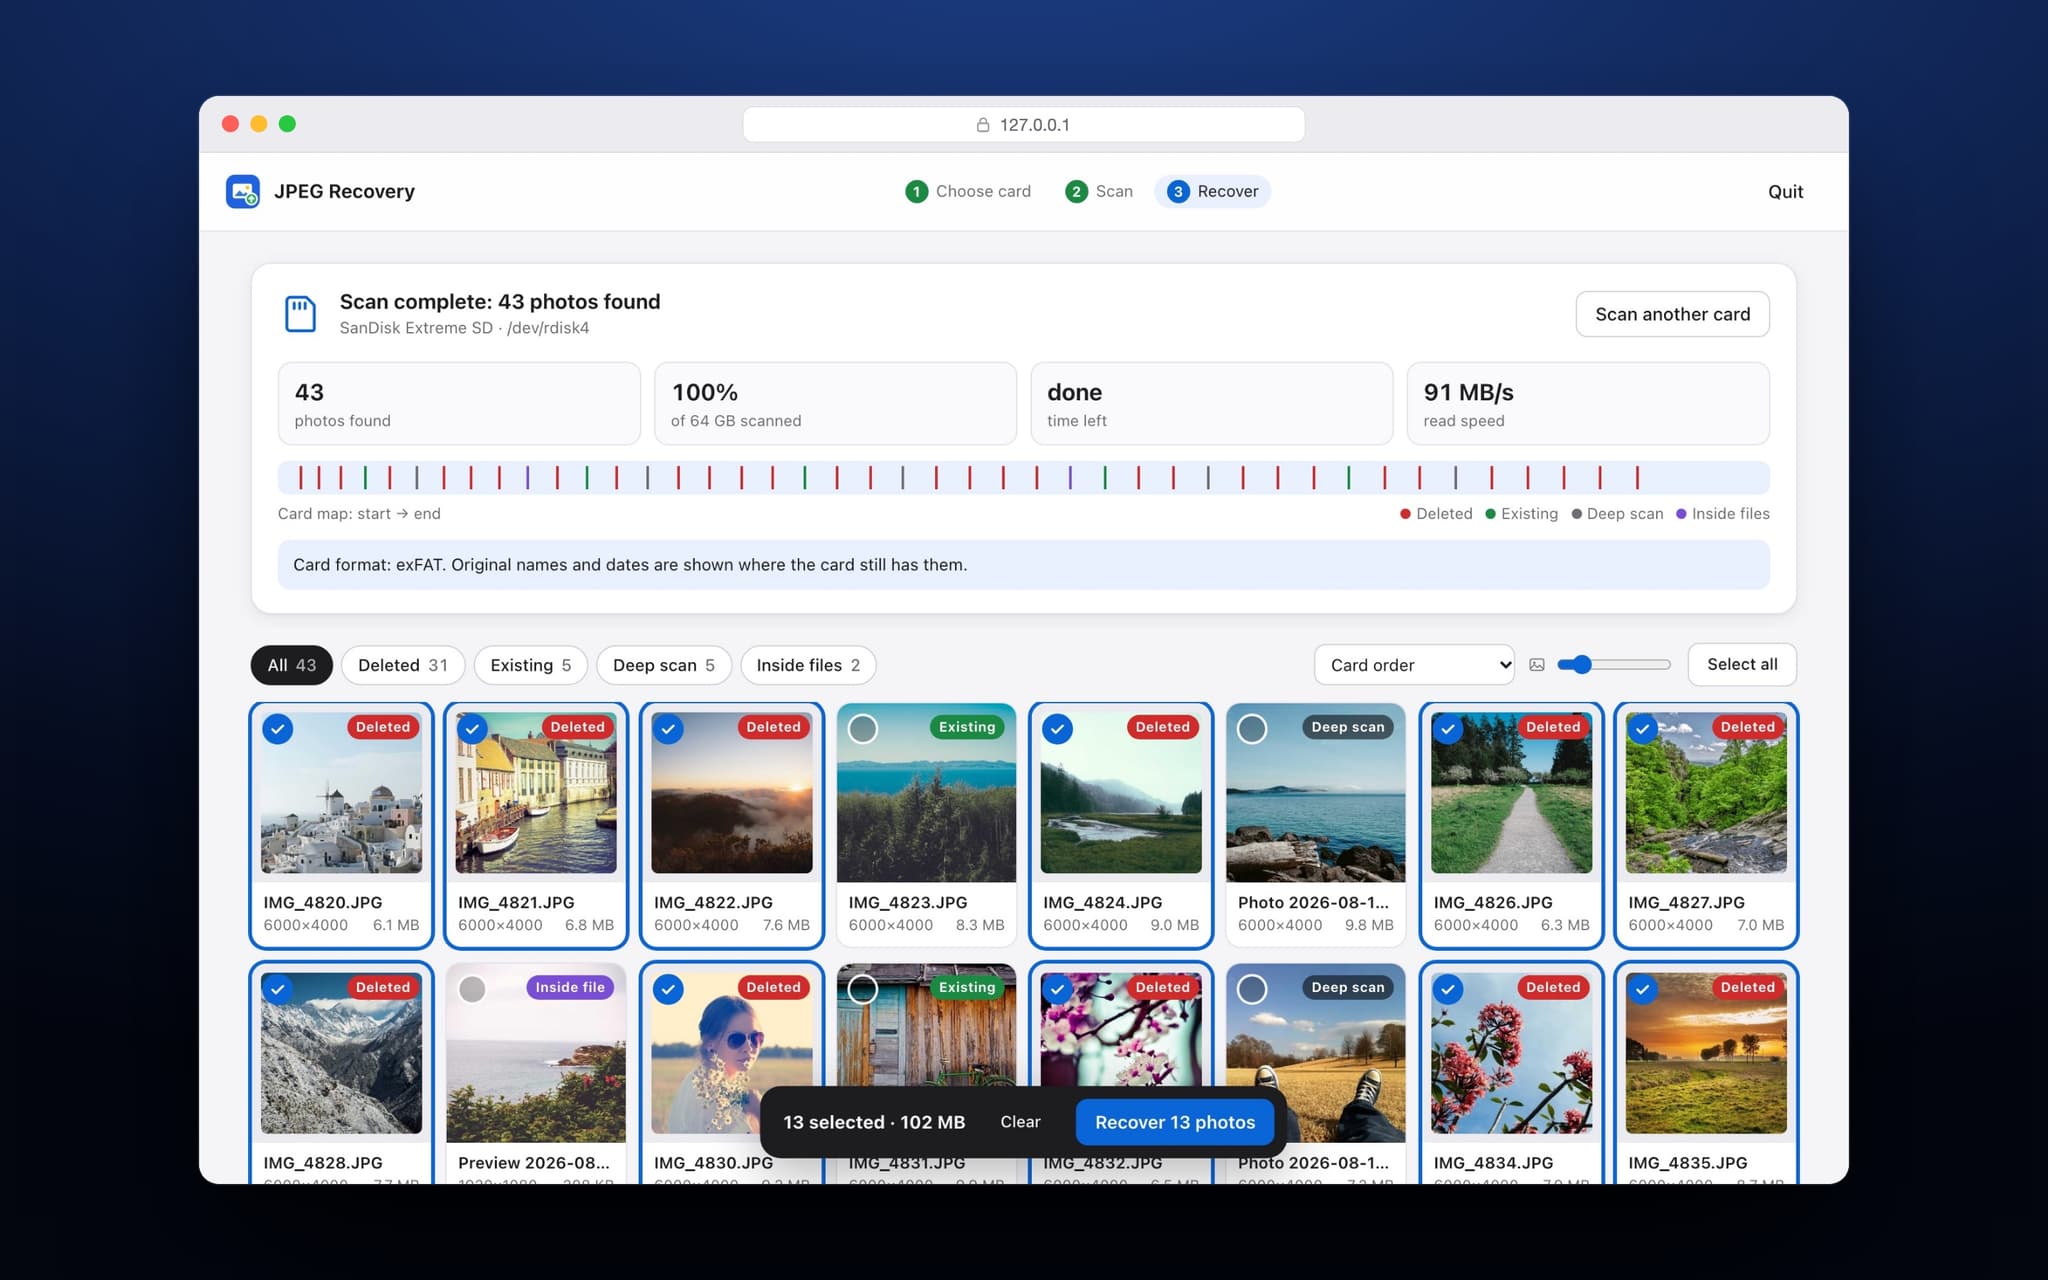Click the lock icon in address bar

tap(983, 125)
